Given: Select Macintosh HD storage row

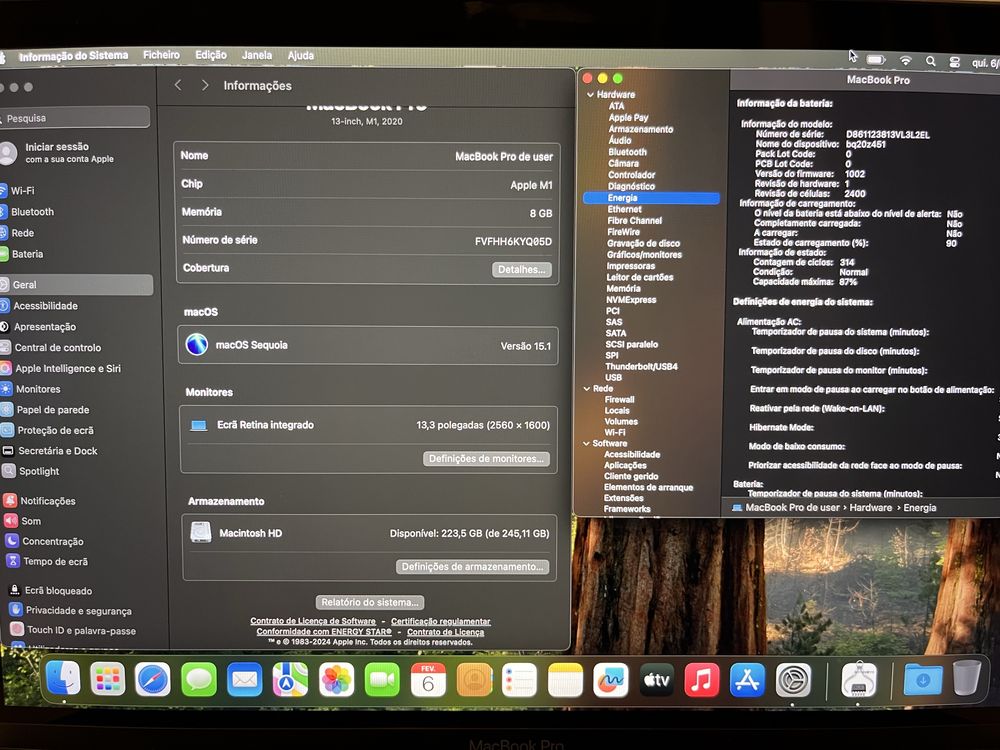Looking at the screenshot, I should 369,533.
